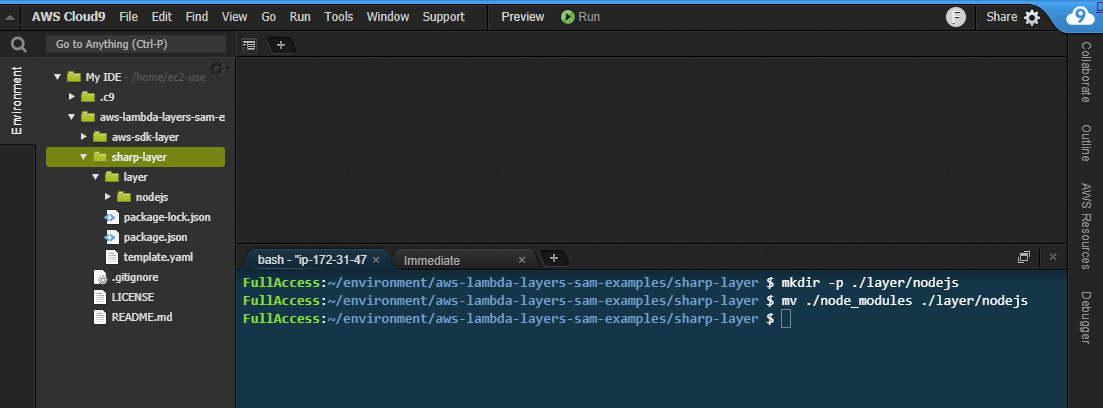This screenshot has height=408, width=1103.
Task: Click the README.md file icon
Action: tap(100, 317)
